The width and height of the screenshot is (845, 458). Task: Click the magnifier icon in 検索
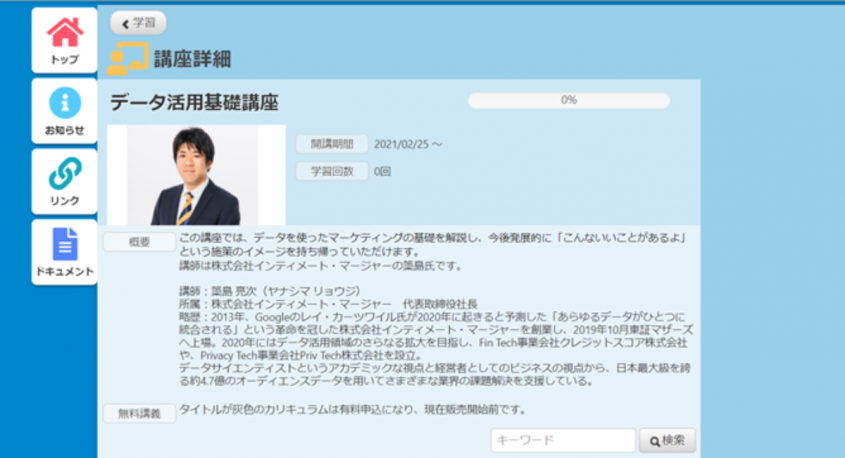[655, 441]
